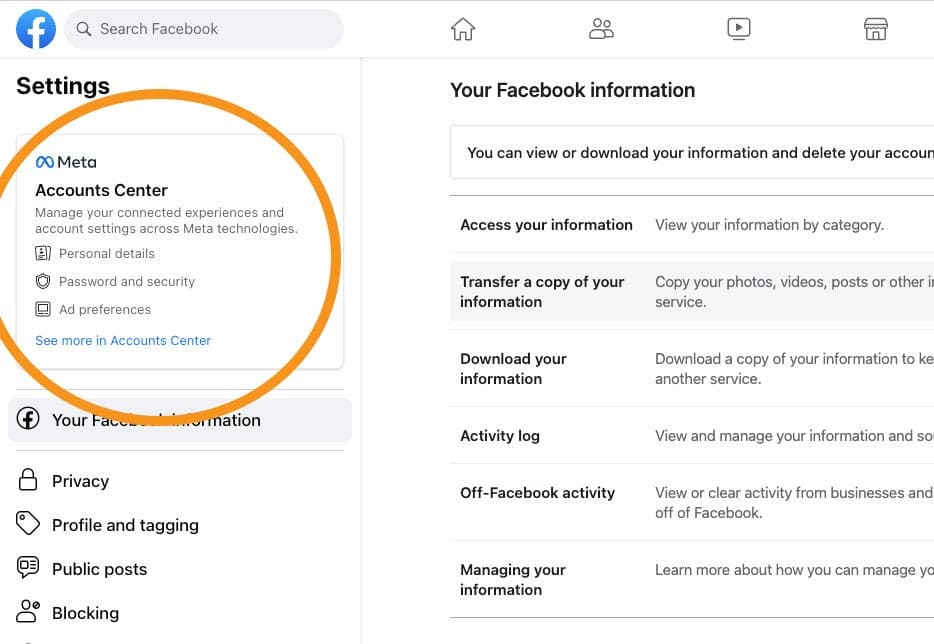
Task: Open the Marketplace icon
Action: click(x=875, y=28)
